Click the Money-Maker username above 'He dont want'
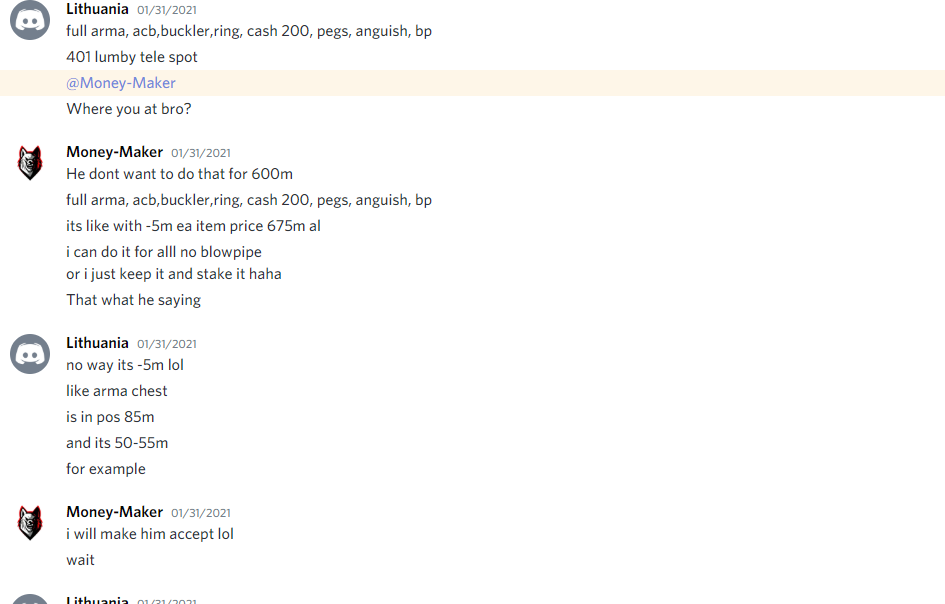945x604 pixels. [x=115, y=152]
